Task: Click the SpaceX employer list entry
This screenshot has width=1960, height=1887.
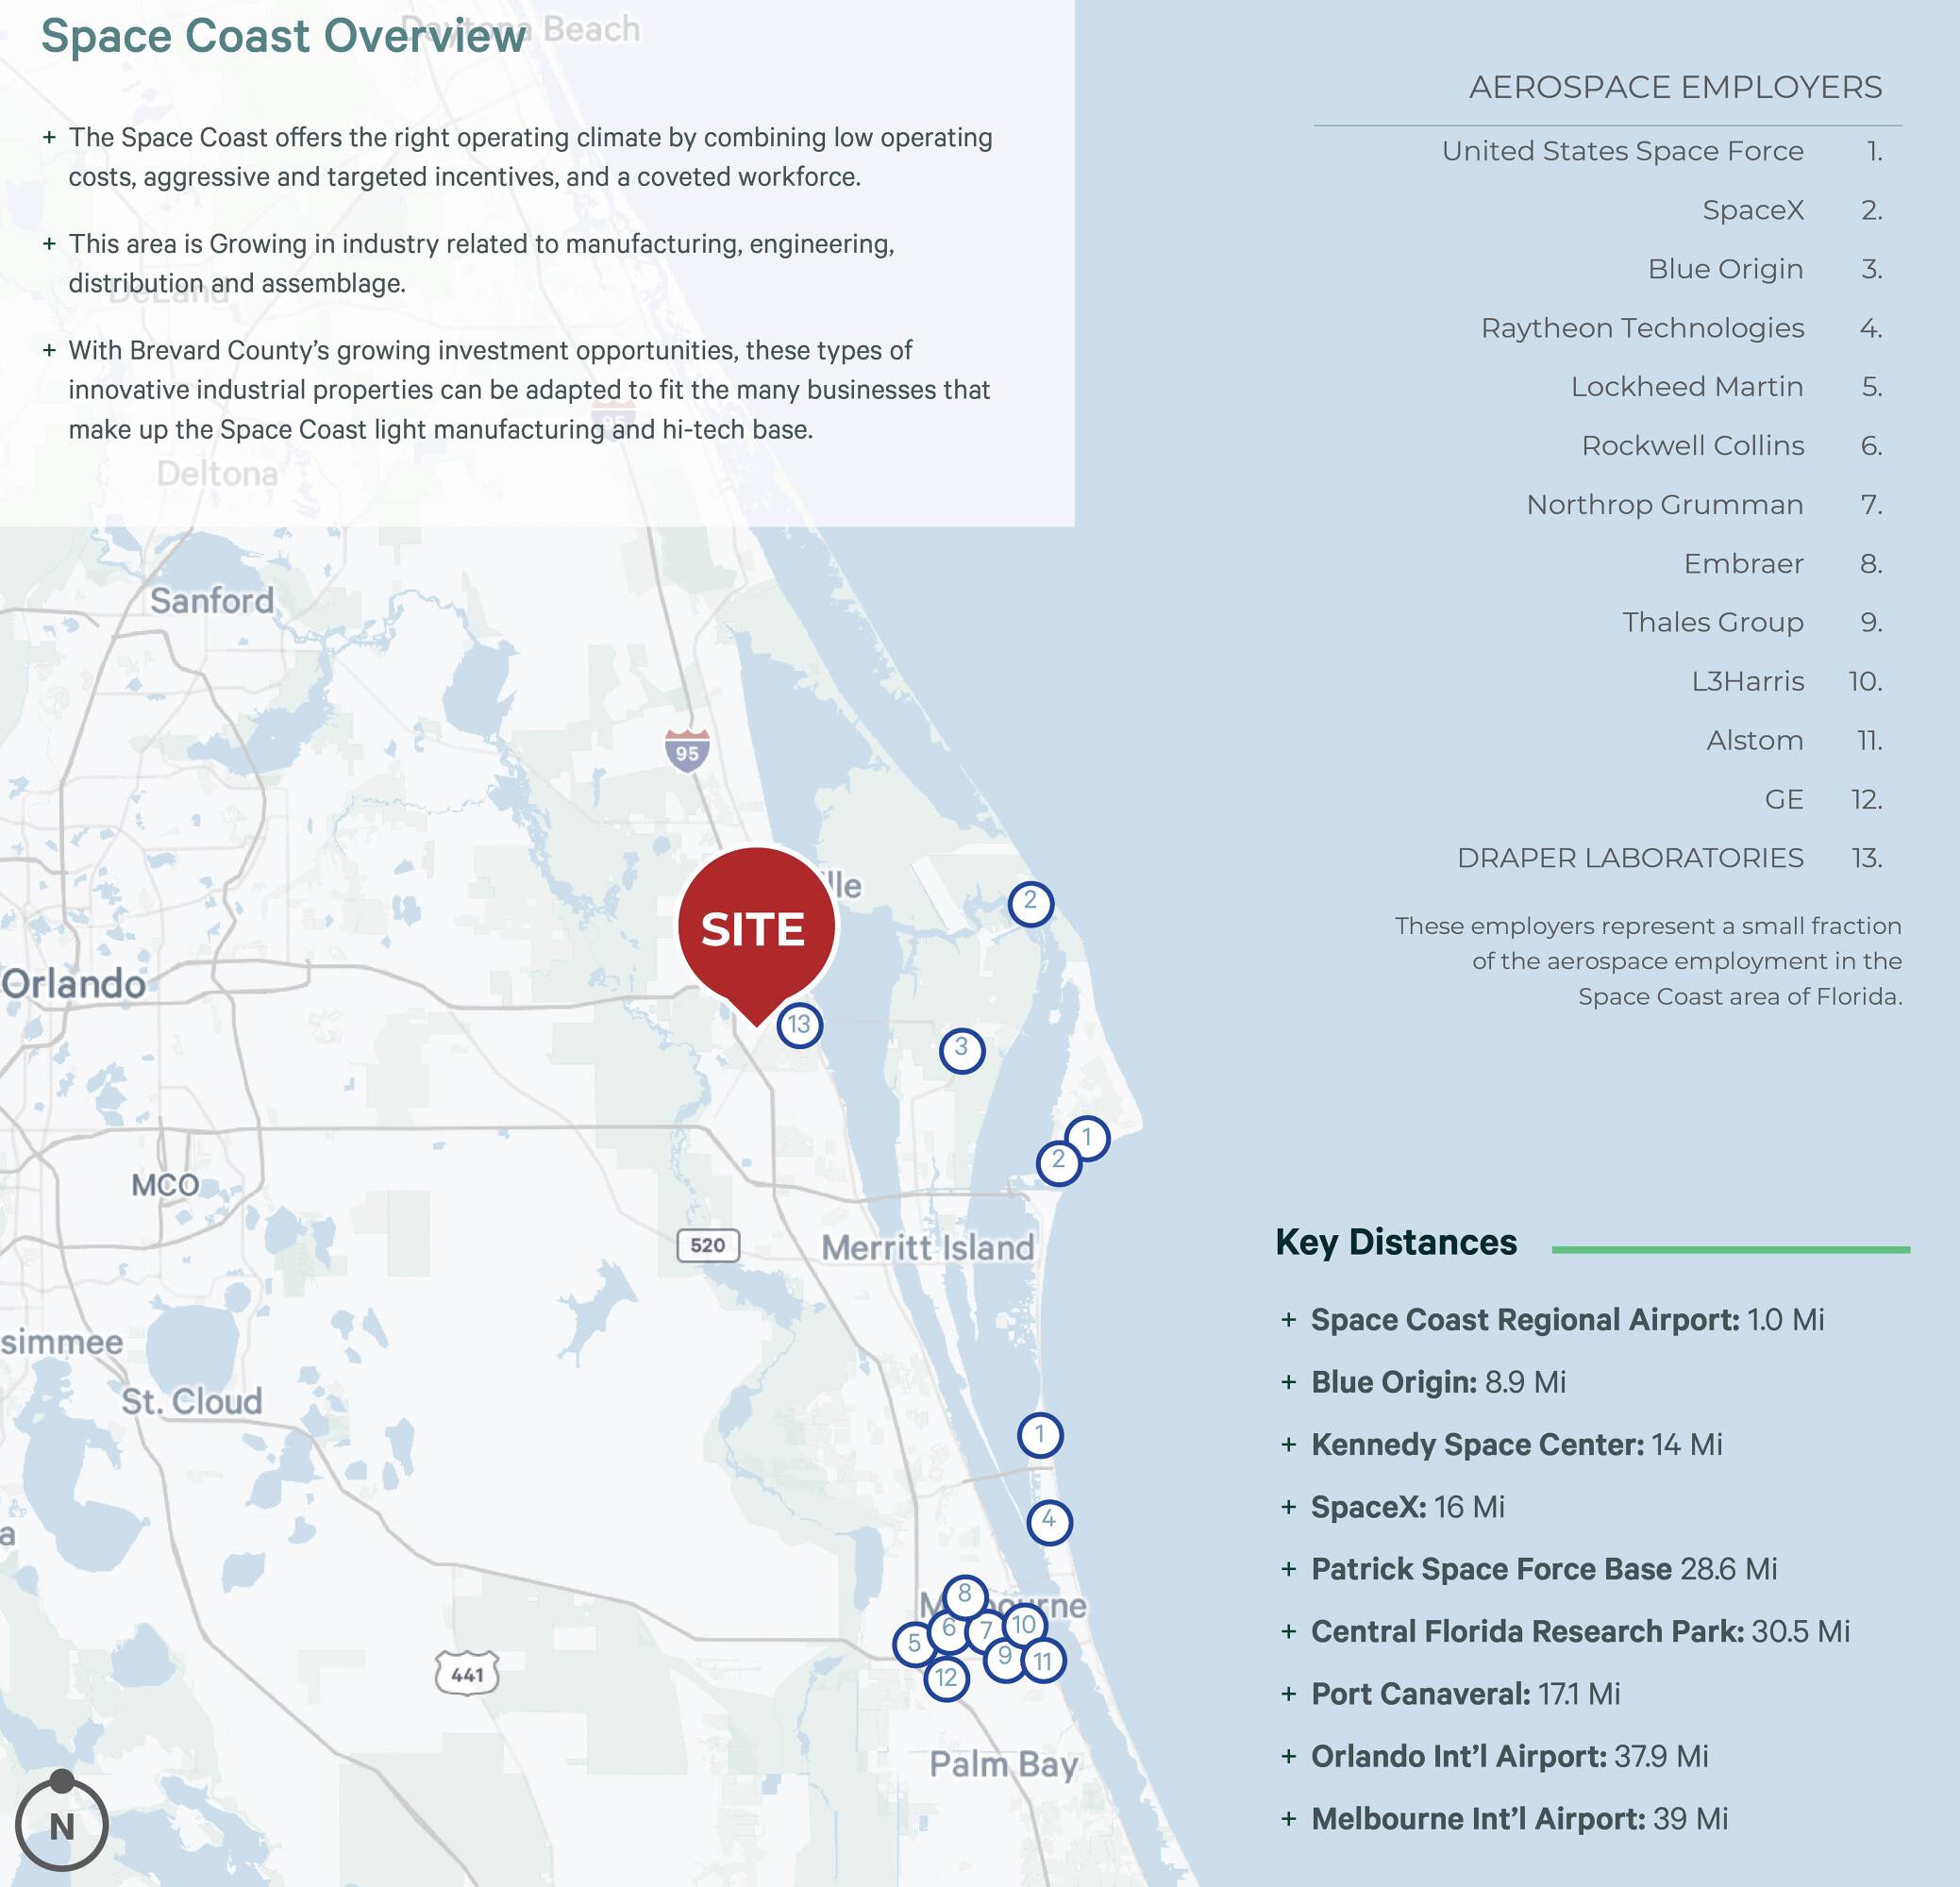Action: point(1752,210)
